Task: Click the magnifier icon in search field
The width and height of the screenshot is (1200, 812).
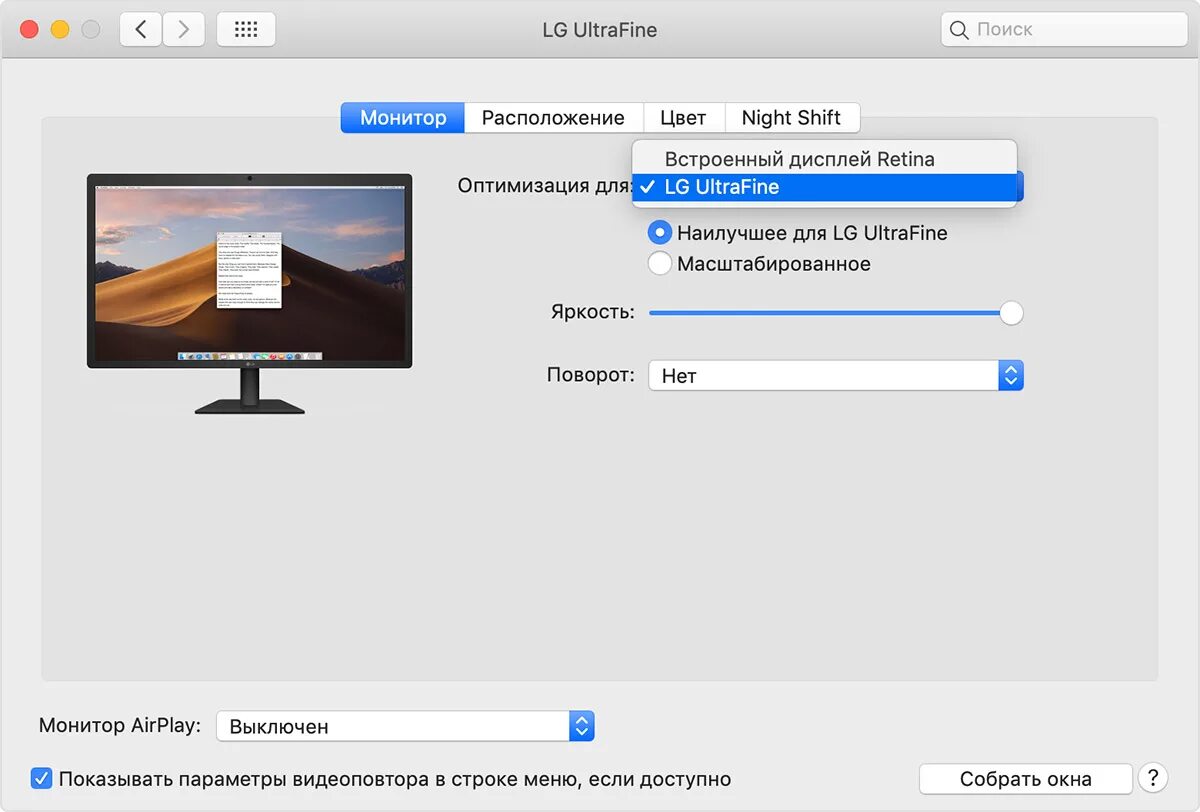Action: pyautogui.click(x=959, y=30)
